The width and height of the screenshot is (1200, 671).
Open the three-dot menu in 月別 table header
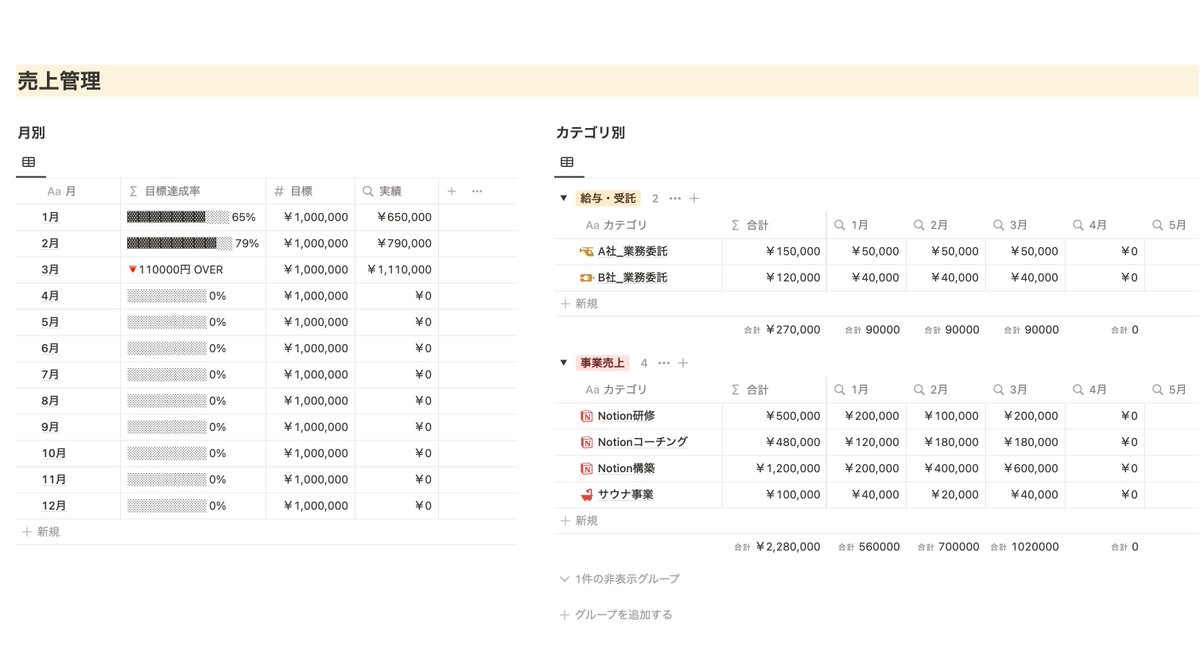click(x=477, y=191)
